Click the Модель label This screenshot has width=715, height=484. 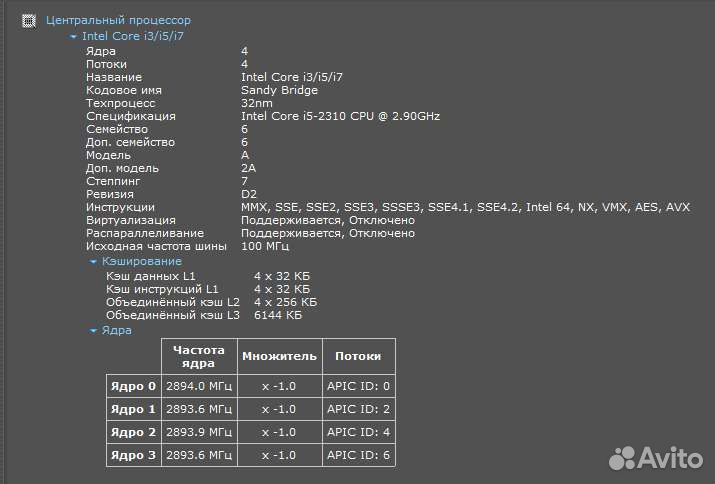(109, 155)
